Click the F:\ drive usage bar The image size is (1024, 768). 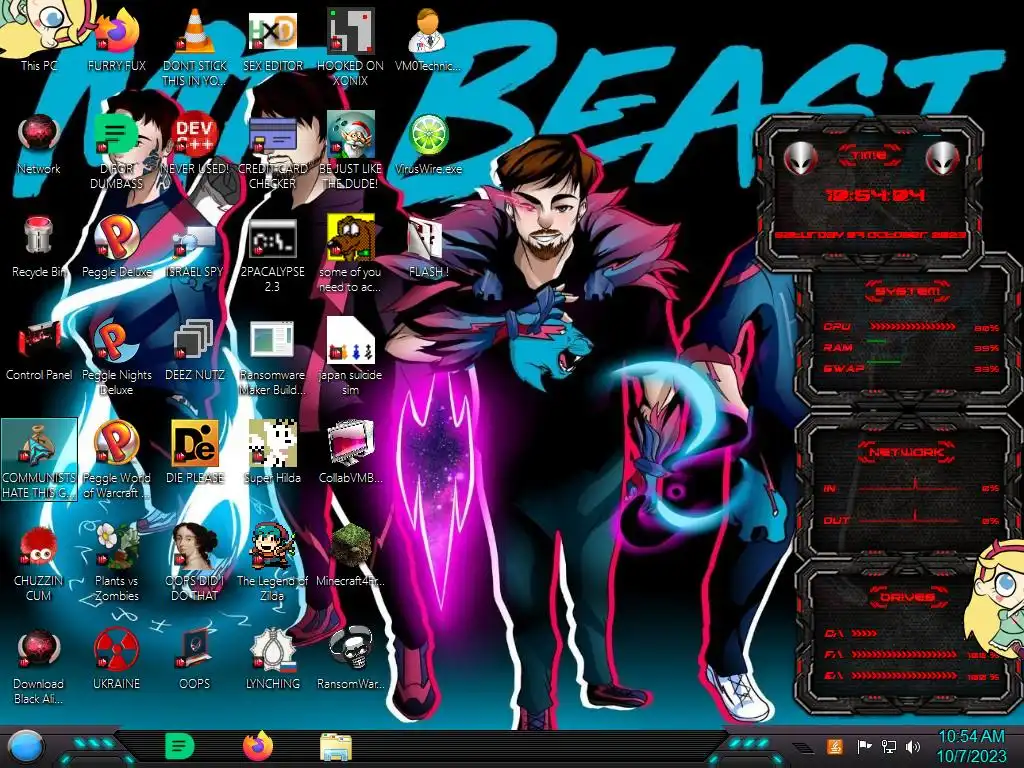click(904, 654)
